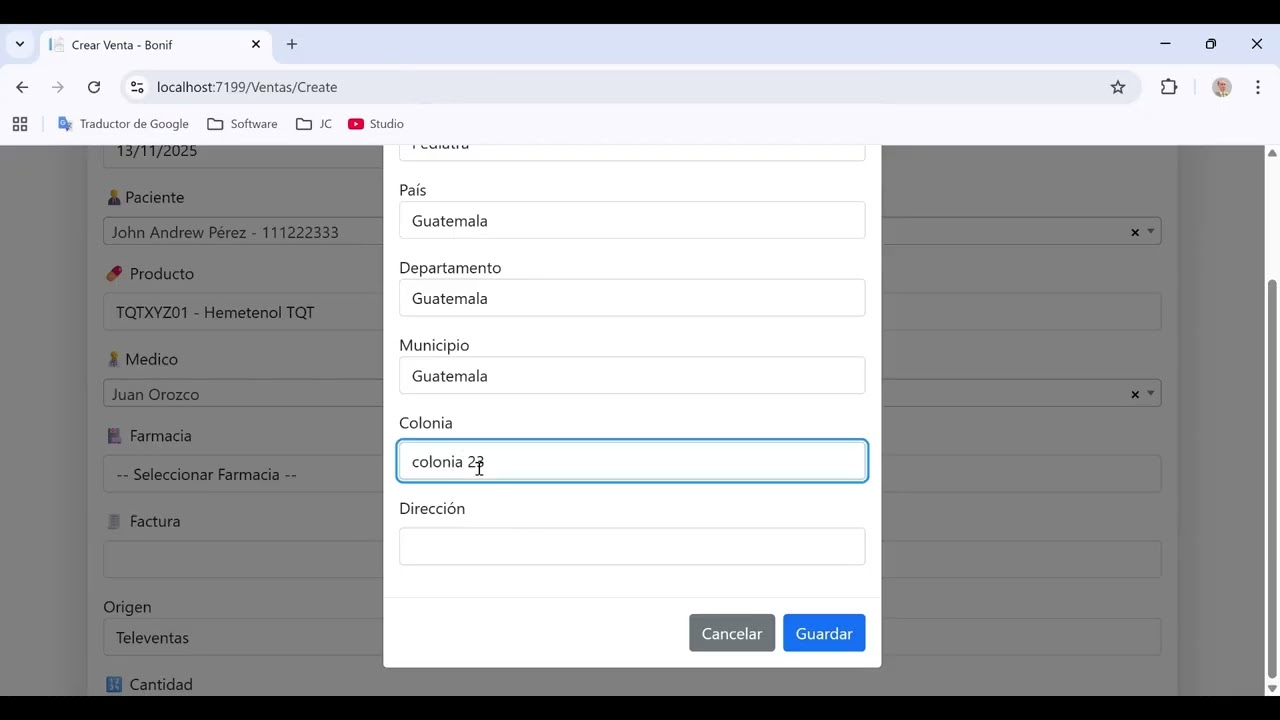Reload the current page
The width and height of the screenshot is (1280, 720).
point(94,87)
